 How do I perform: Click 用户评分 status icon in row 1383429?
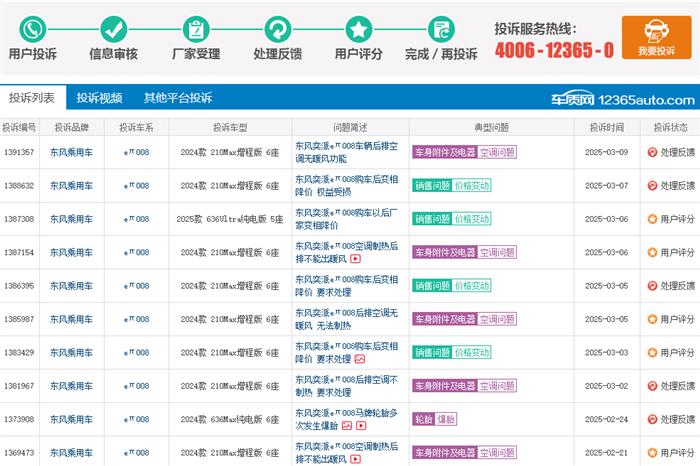point(652,353)
